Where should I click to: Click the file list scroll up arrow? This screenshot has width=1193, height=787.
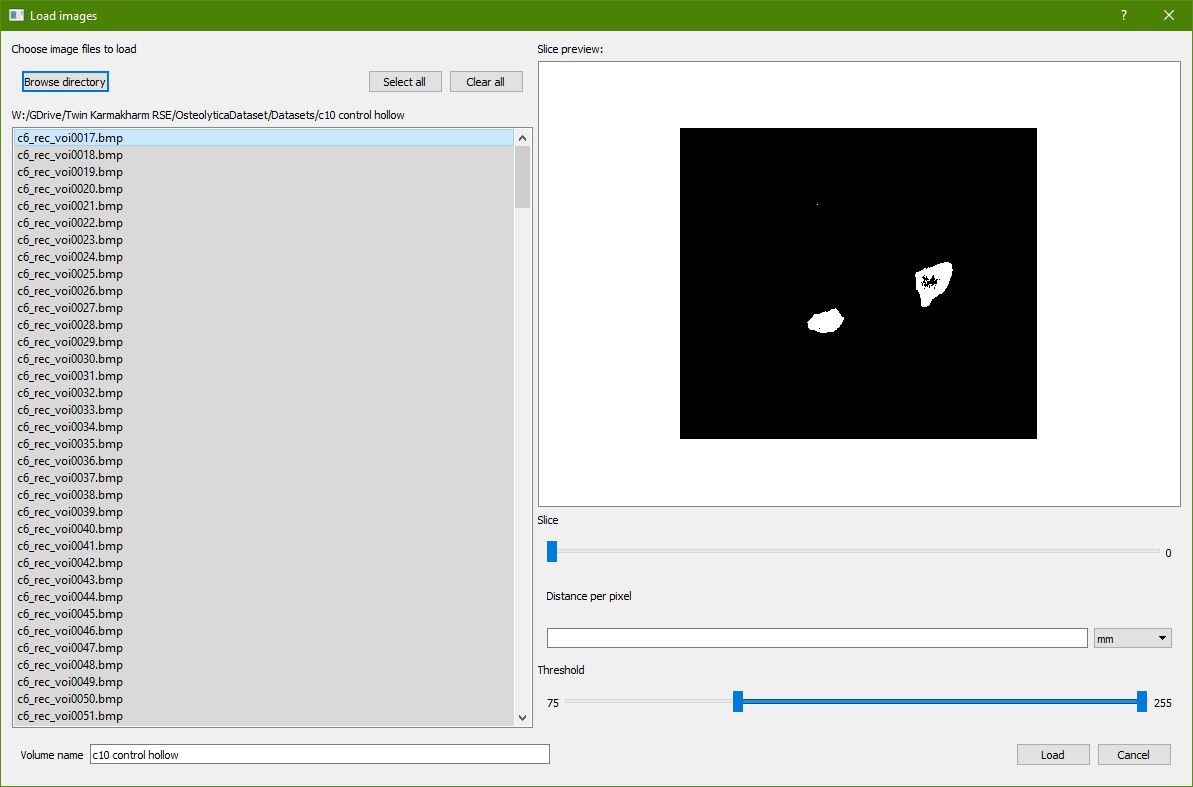tap(522, 138)
